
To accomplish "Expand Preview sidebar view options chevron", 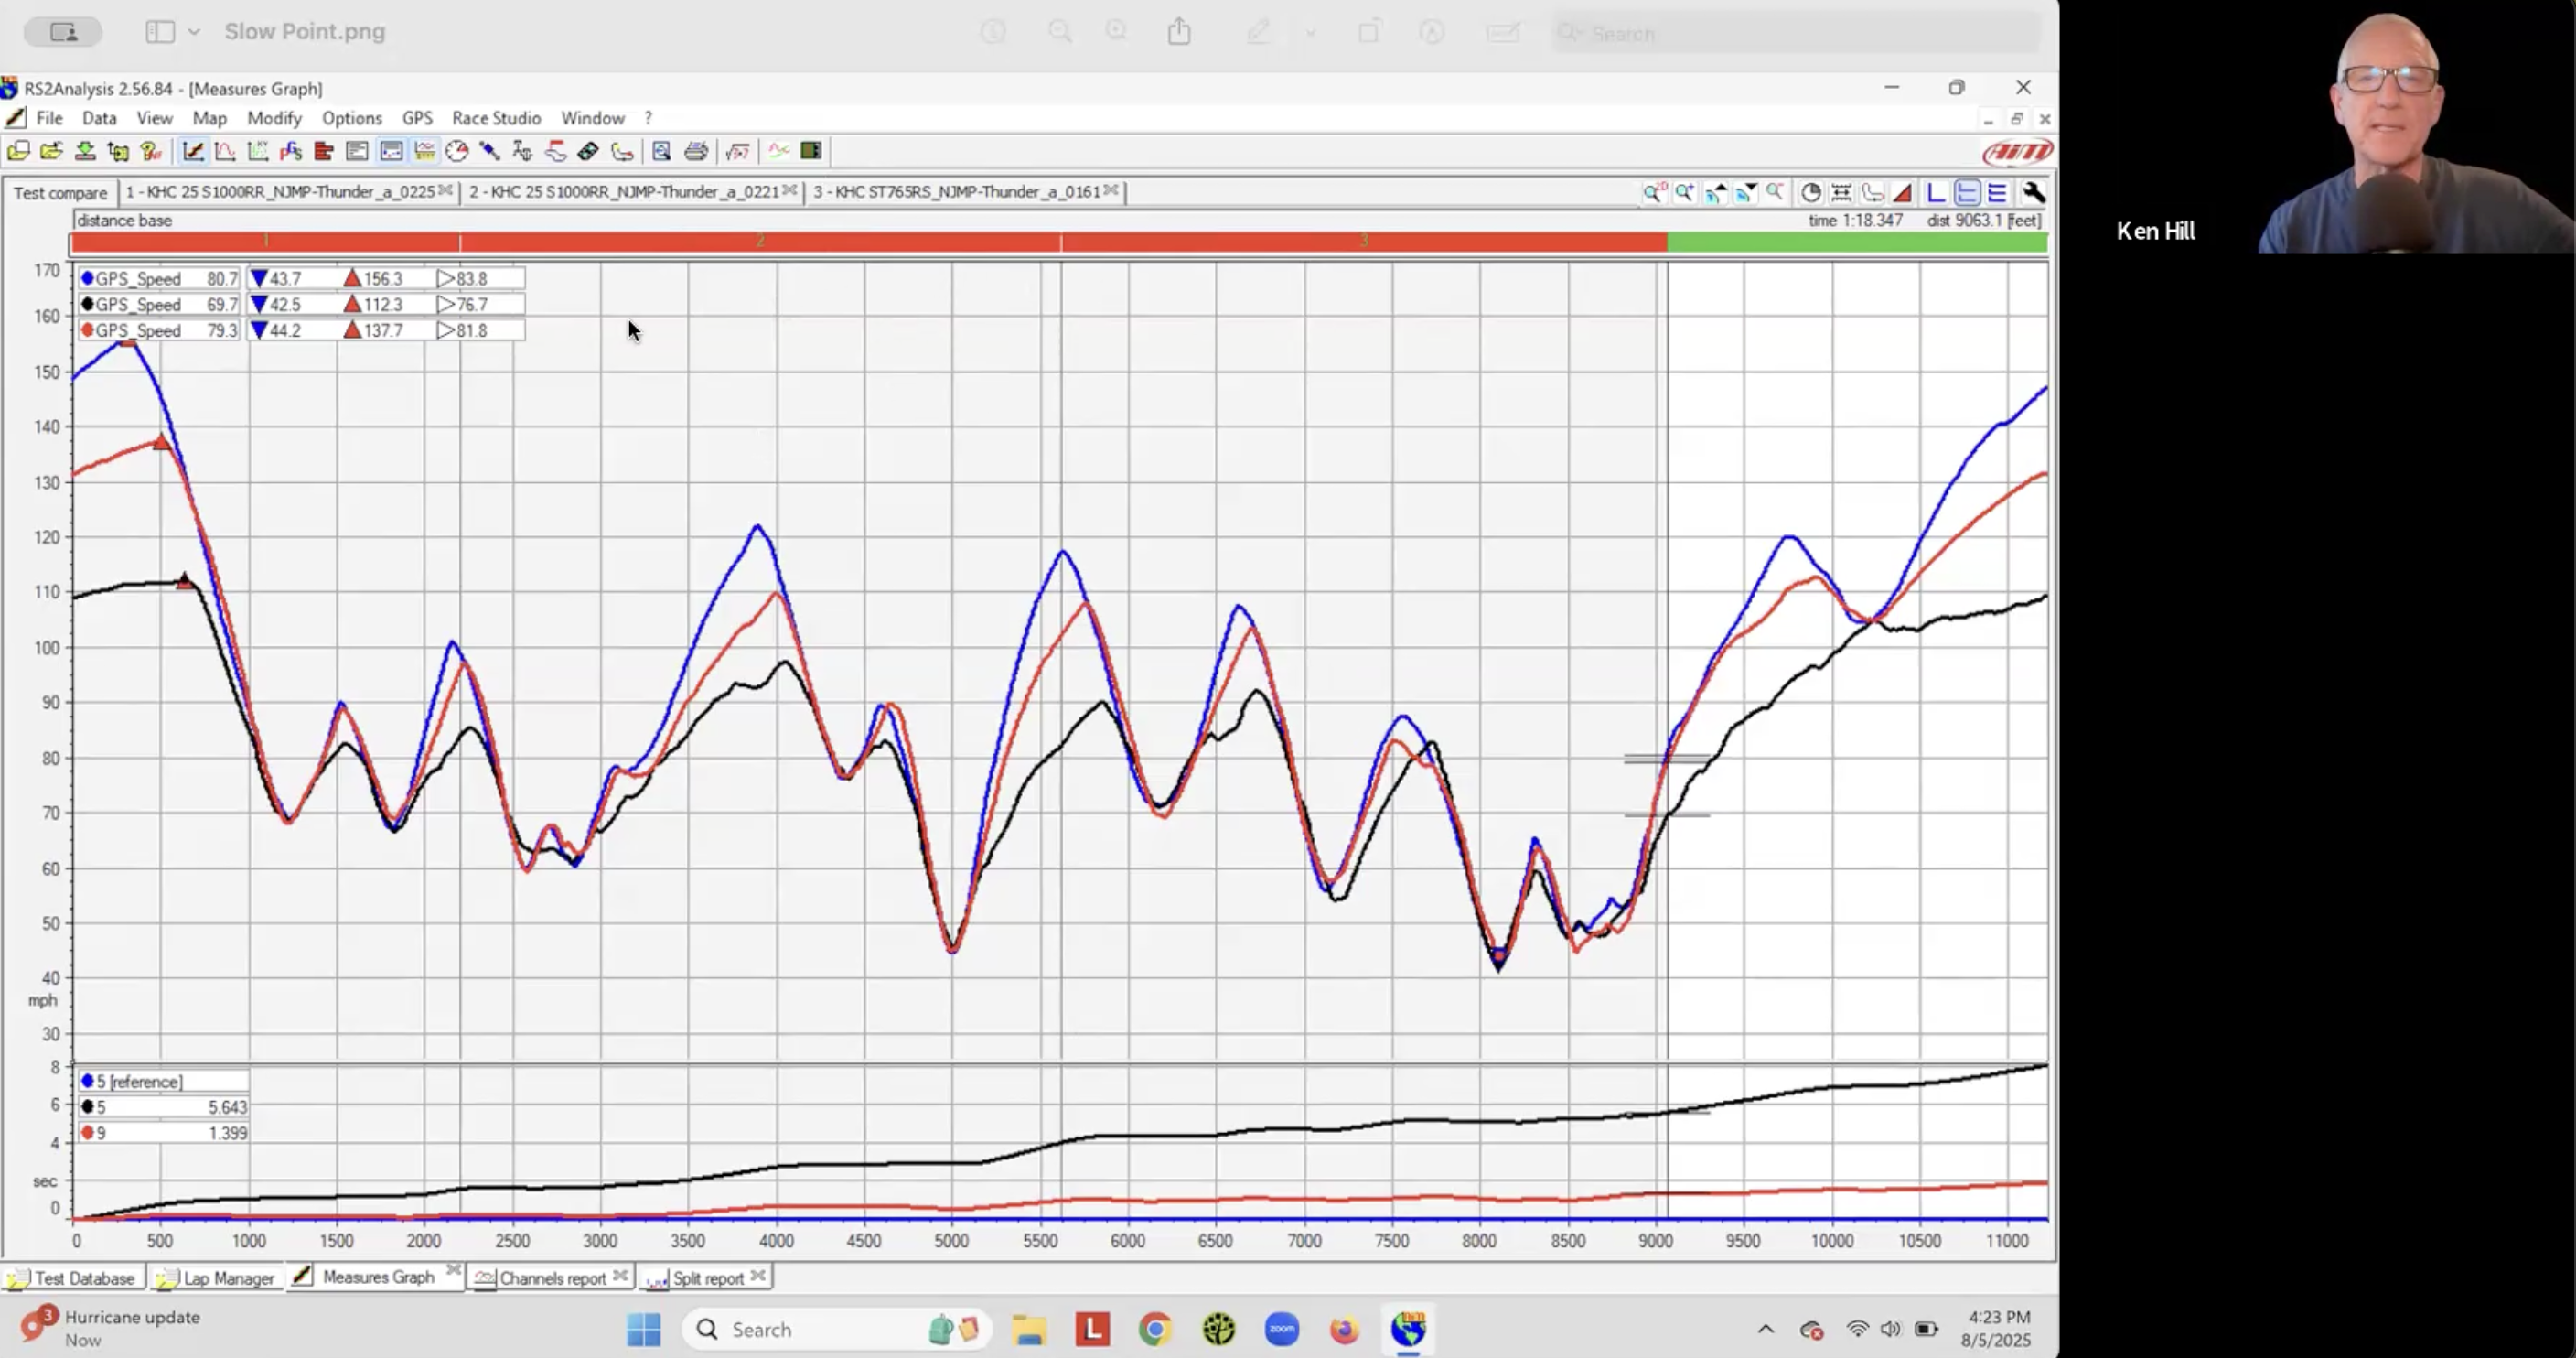I will (x=194, y=32).
